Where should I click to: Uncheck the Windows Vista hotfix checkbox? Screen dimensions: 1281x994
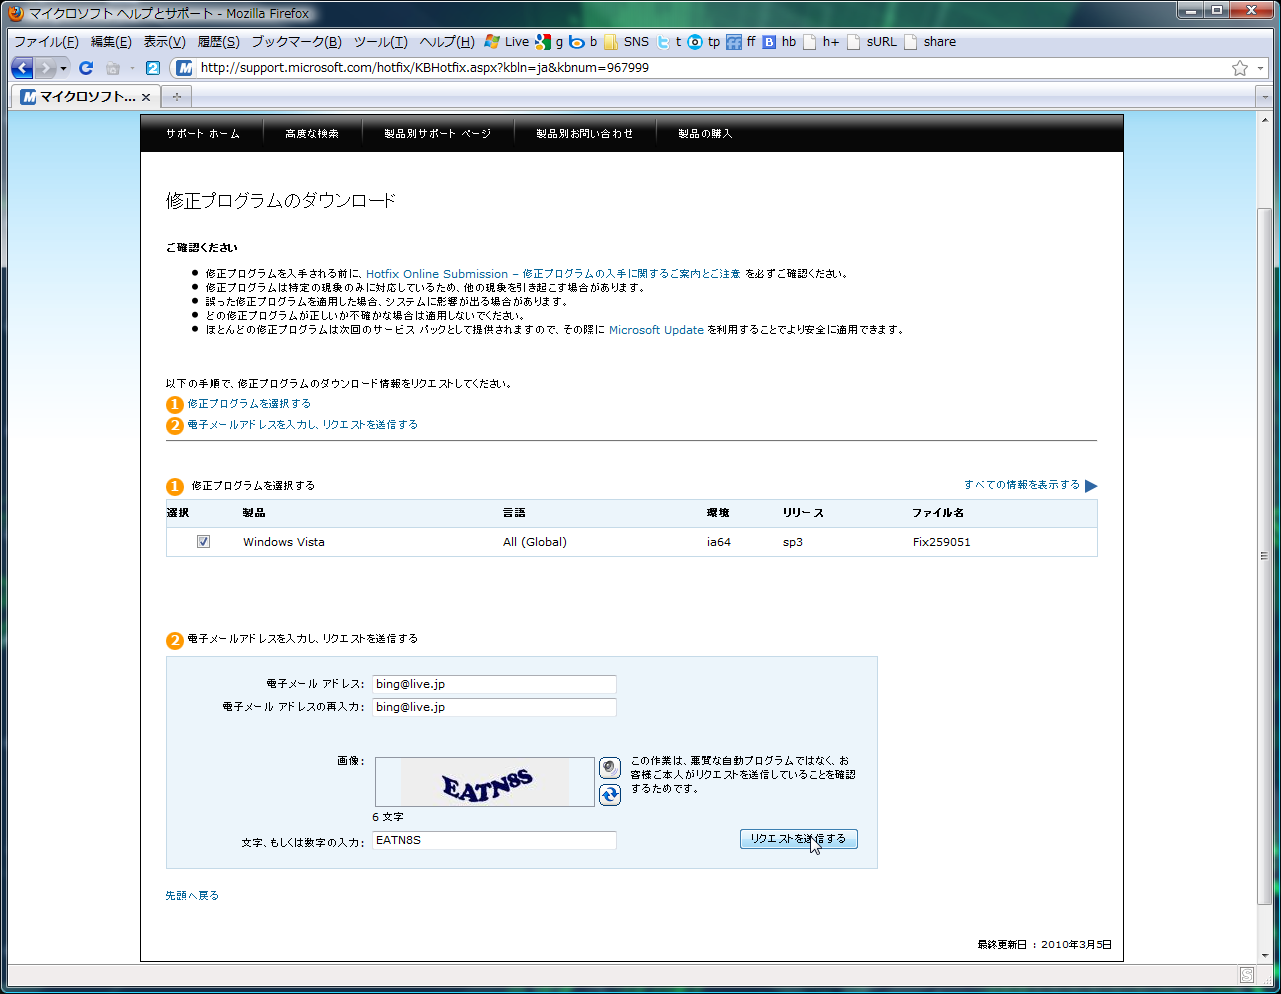[x=203, y=542]
